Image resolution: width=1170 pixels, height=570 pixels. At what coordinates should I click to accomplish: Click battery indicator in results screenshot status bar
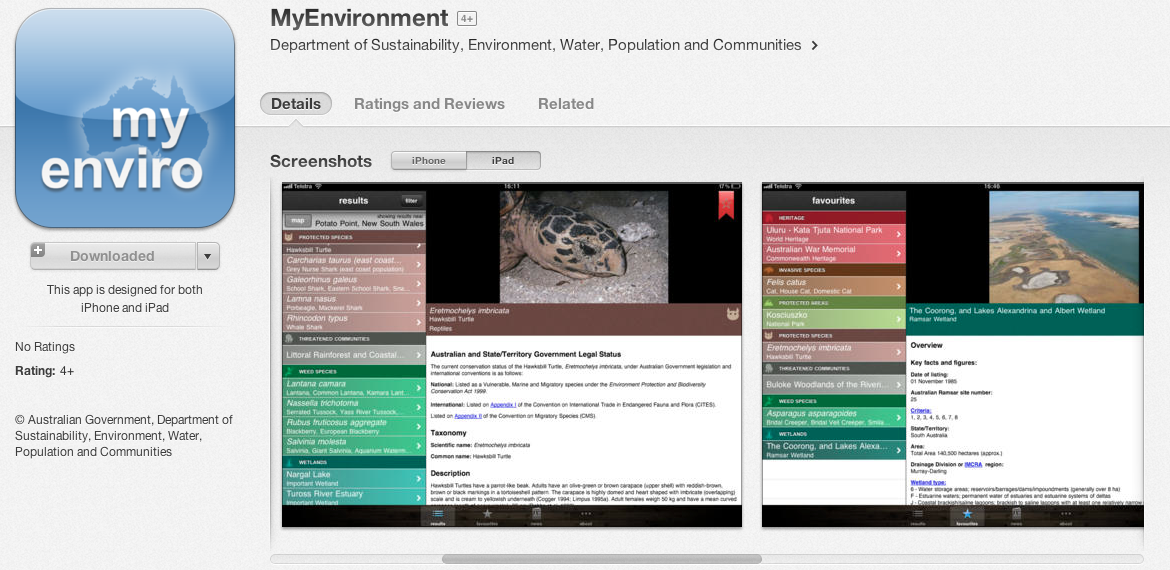[736, 186]
